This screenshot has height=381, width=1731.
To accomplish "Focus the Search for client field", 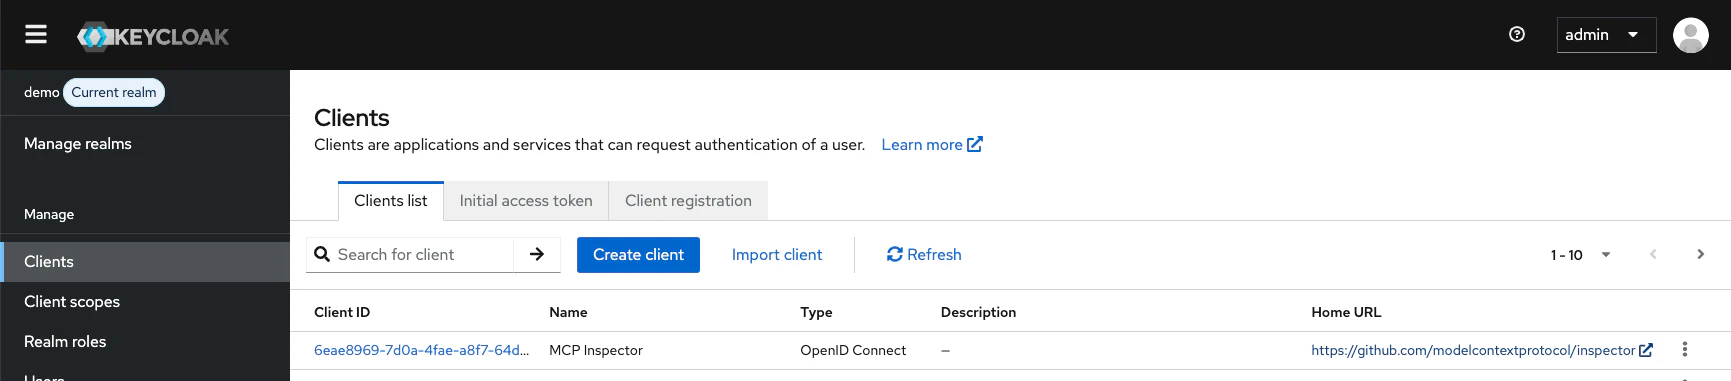I will click(410, 255).
